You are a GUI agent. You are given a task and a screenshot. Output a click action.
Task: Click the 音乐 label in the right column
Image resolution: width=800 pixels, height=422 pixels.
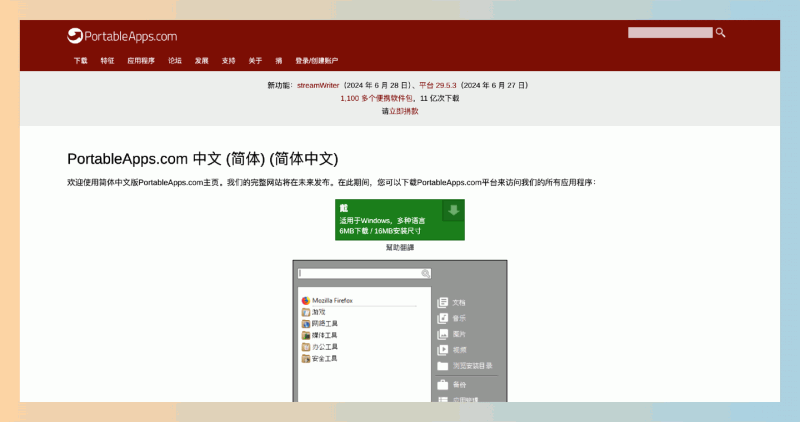click(459, 318)
